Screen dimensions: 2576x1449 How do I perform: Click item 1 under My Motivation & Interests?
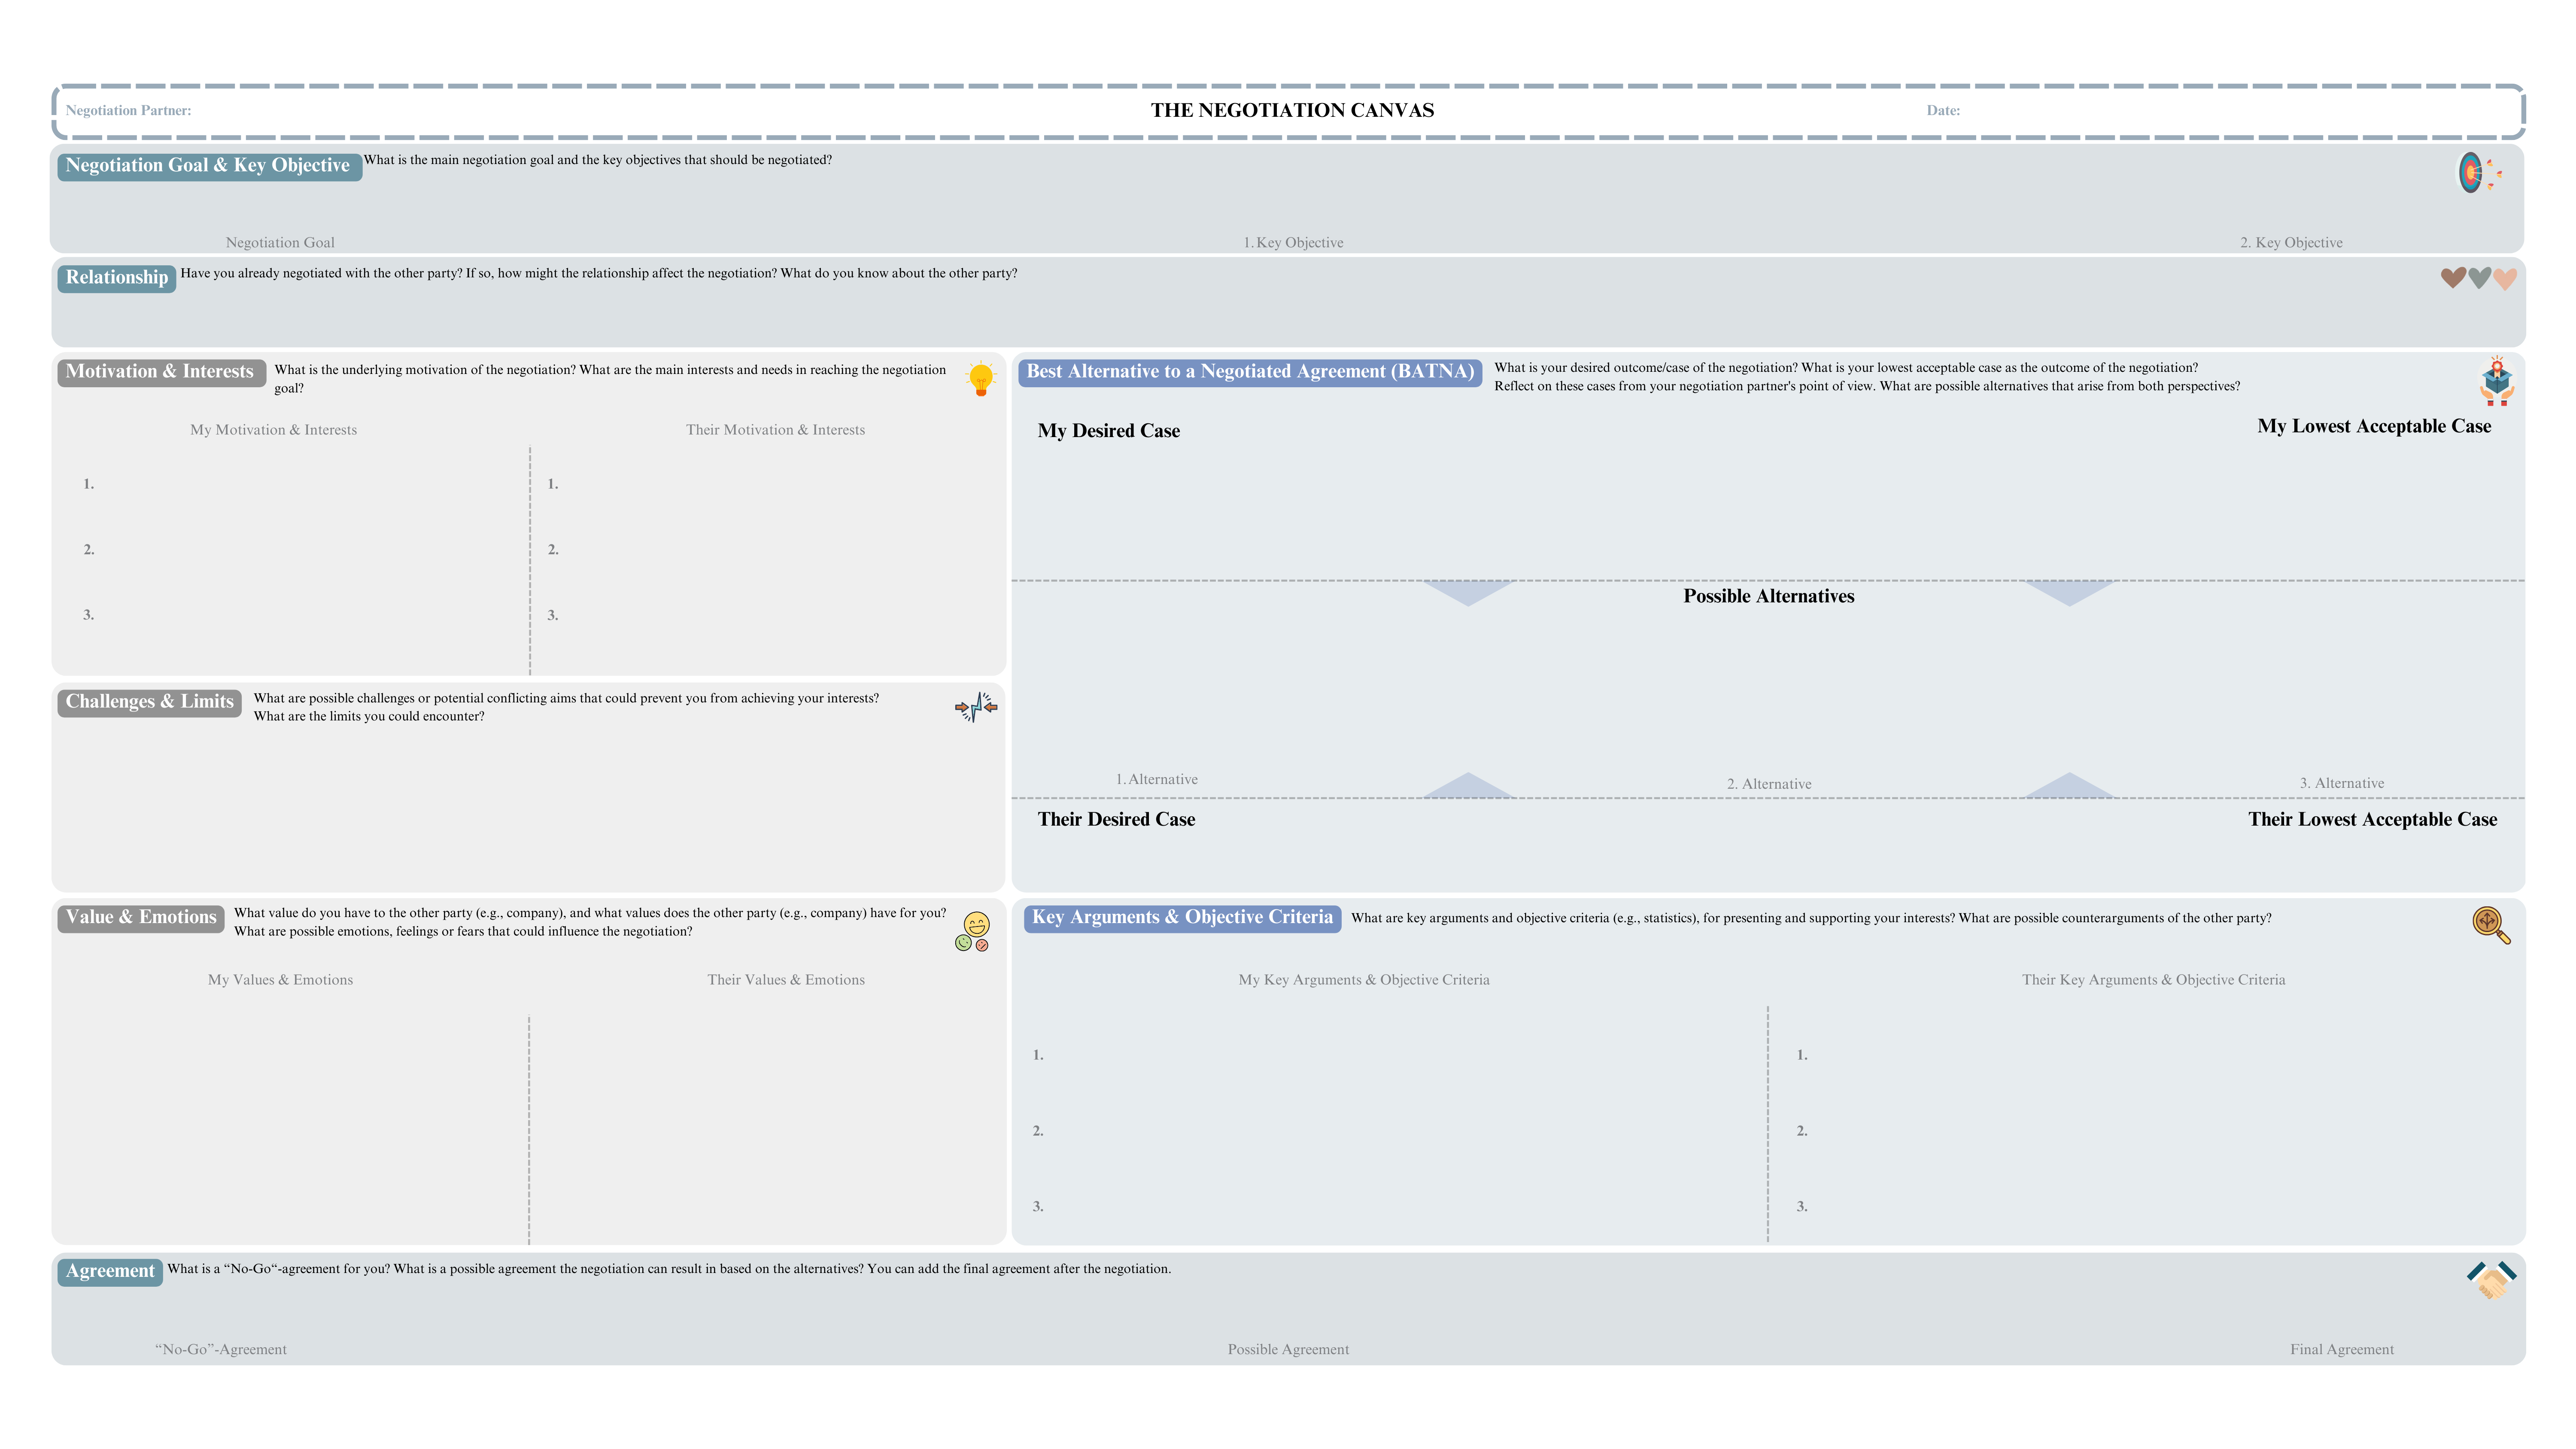[89, 484]
